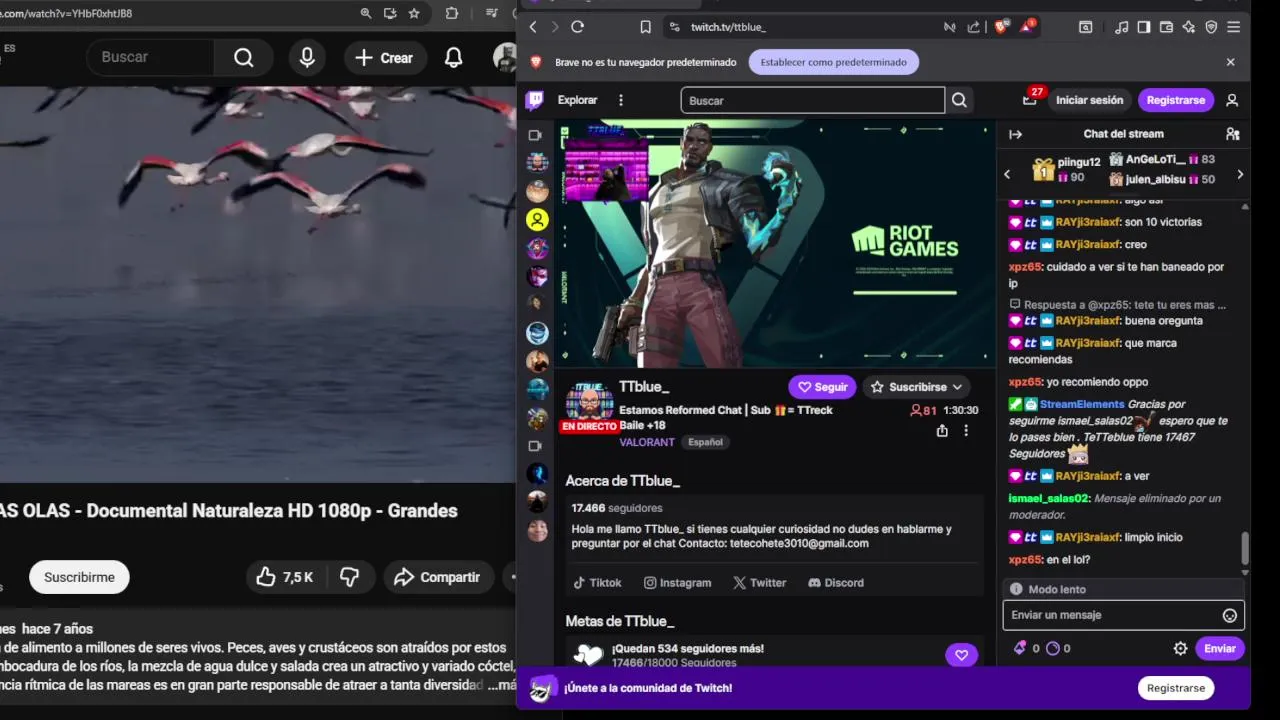Screen dimensions: 1280x720
Task: Click the Modo lento info icon
Action: [x=1016, y=589]
